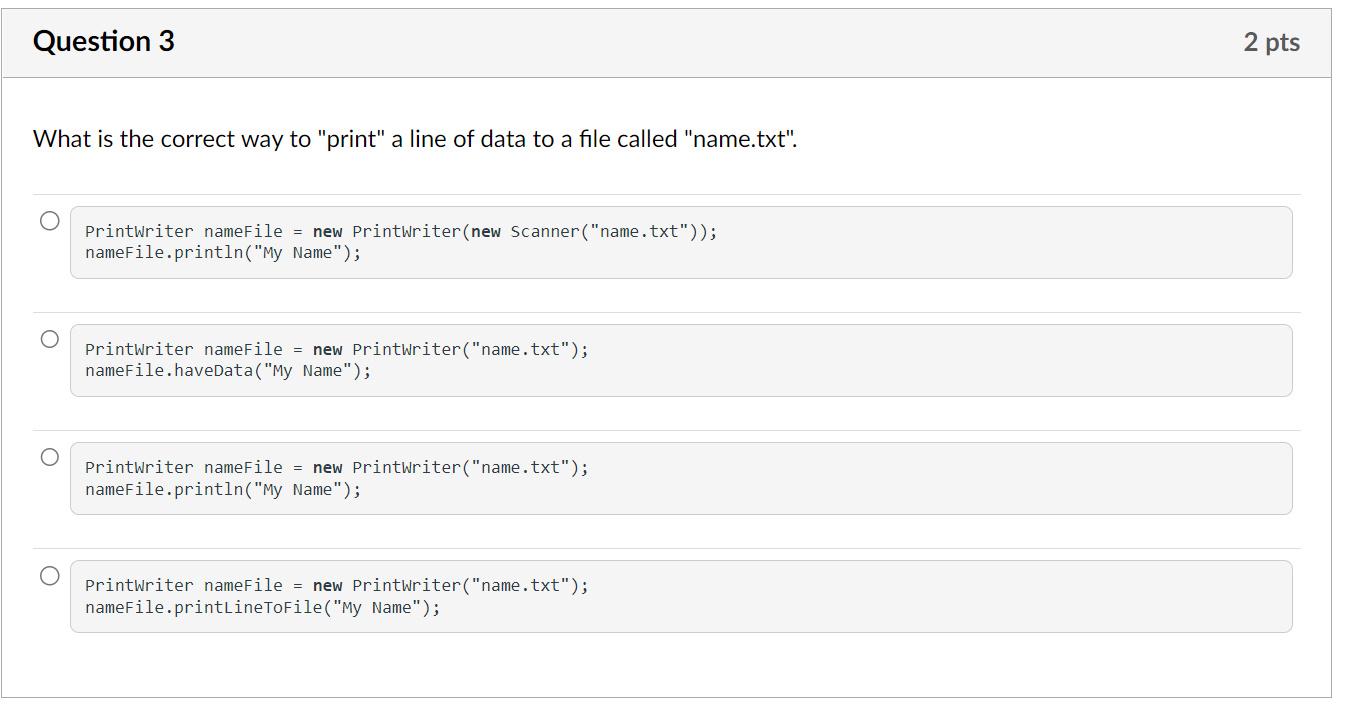
Task: Click the word Scanner in the first answer
Action: [544, 232]
